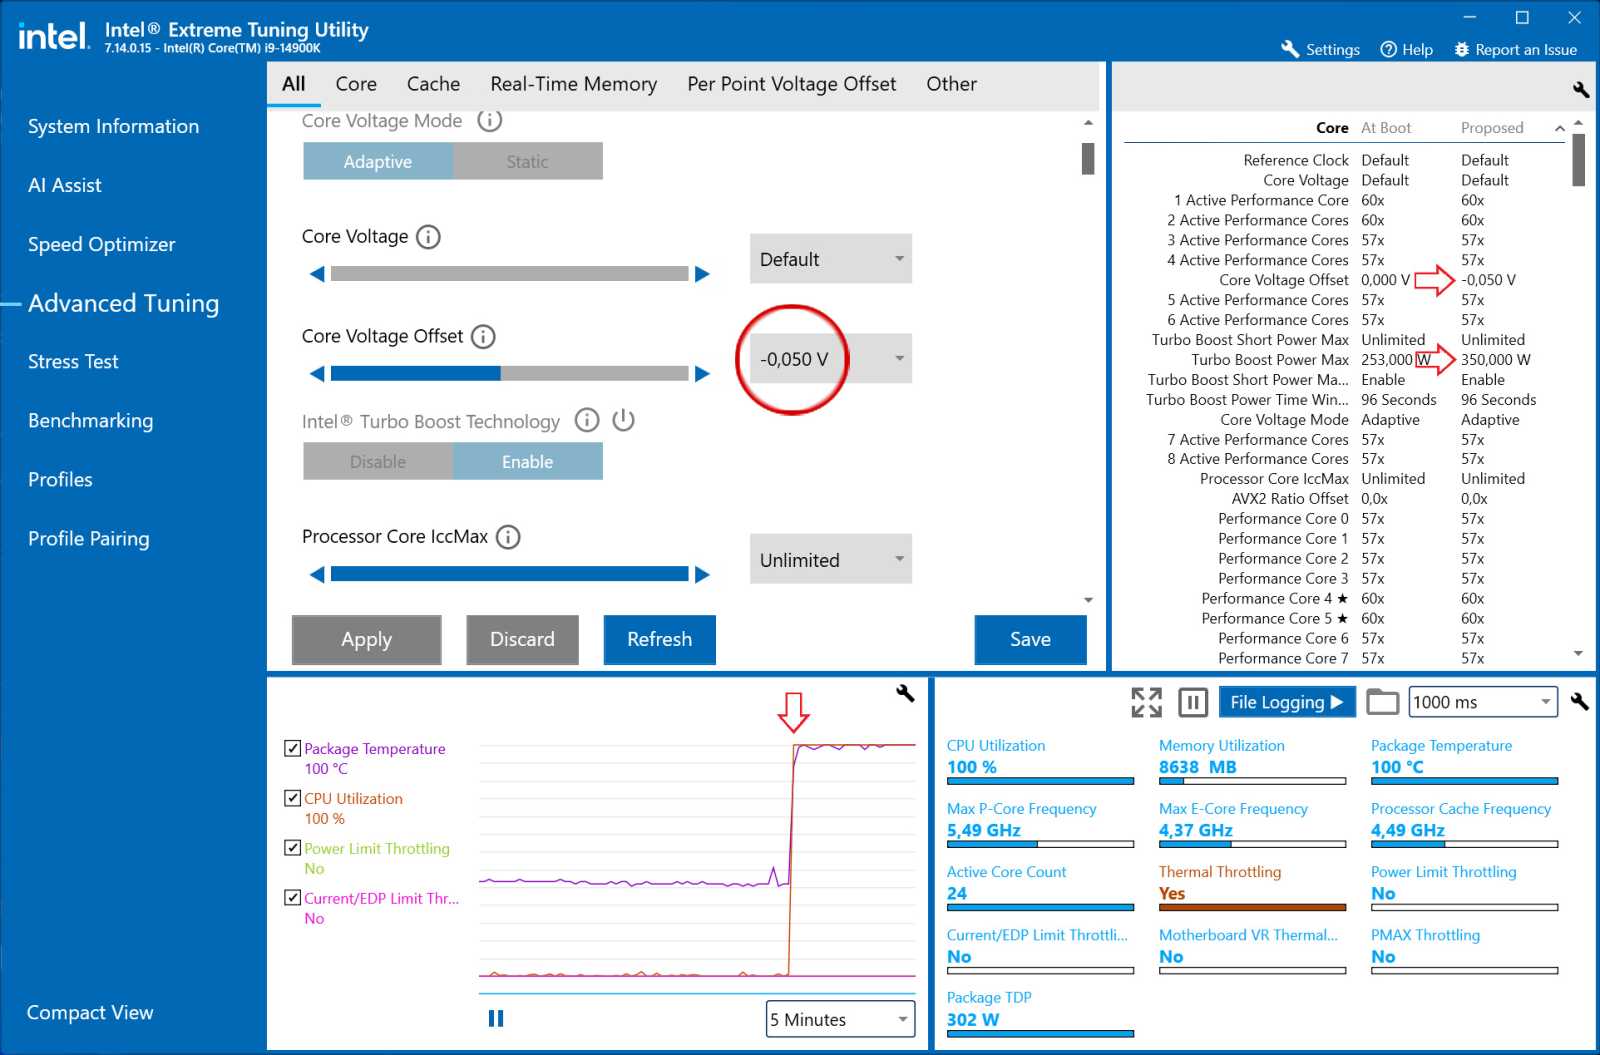Open the monitoring panel wrench settings
Image resolution: width=1600 pixels, height=1055 pixels.
point(1580,702)
